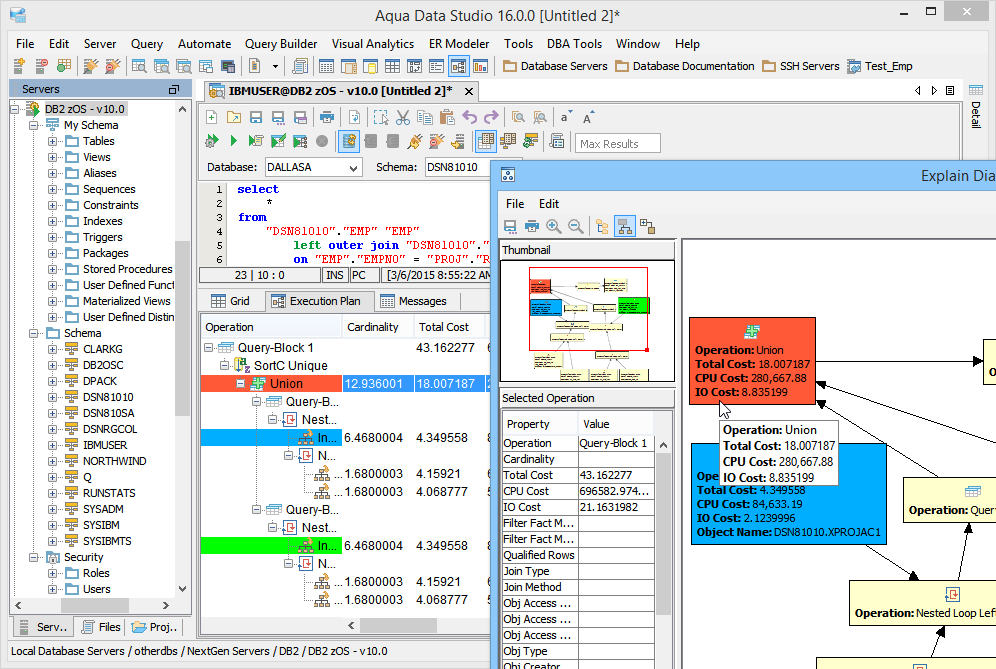Toggle the auto-commit database icon
The height and width of the screenshot is (669, 996).
tap(349, 141)
